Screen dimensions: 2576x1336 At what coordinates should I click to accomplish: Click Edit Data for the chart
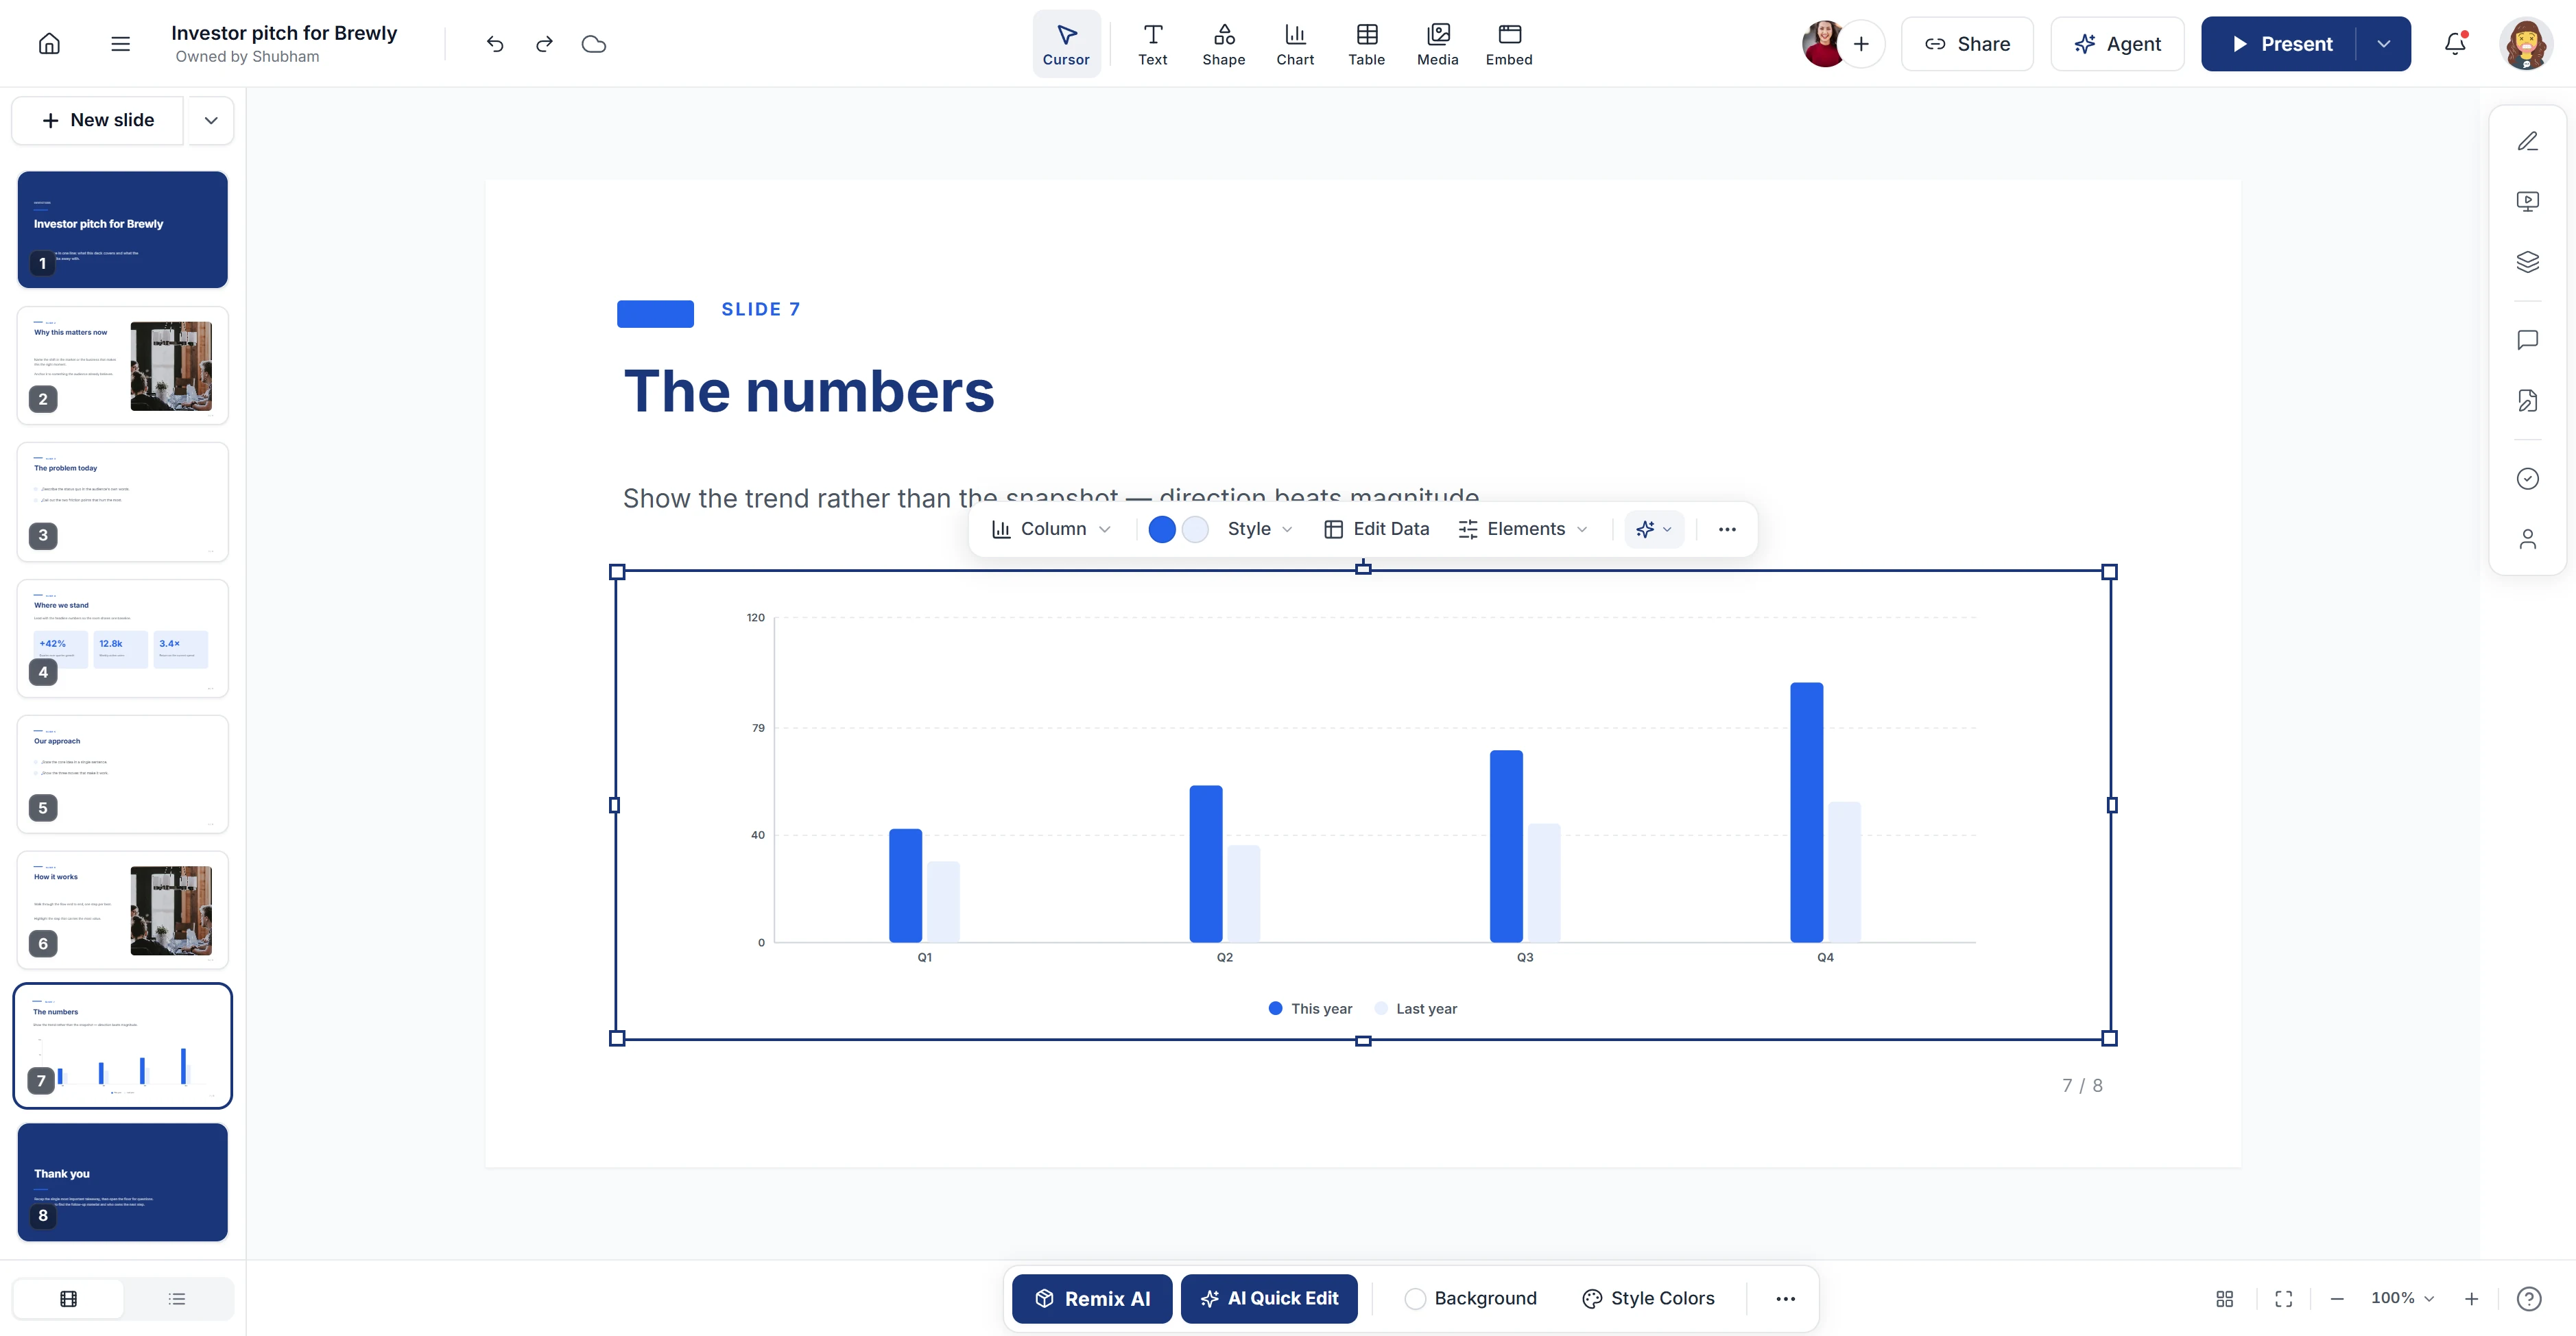click(1377, 529)
